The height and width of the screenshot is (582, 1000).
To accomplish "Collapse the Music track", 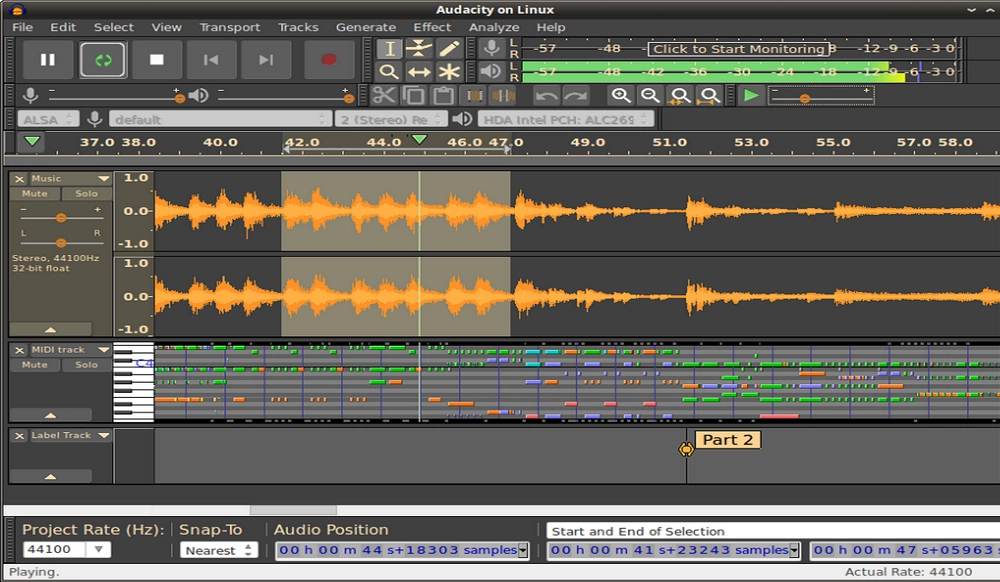I will coord(50,329).
